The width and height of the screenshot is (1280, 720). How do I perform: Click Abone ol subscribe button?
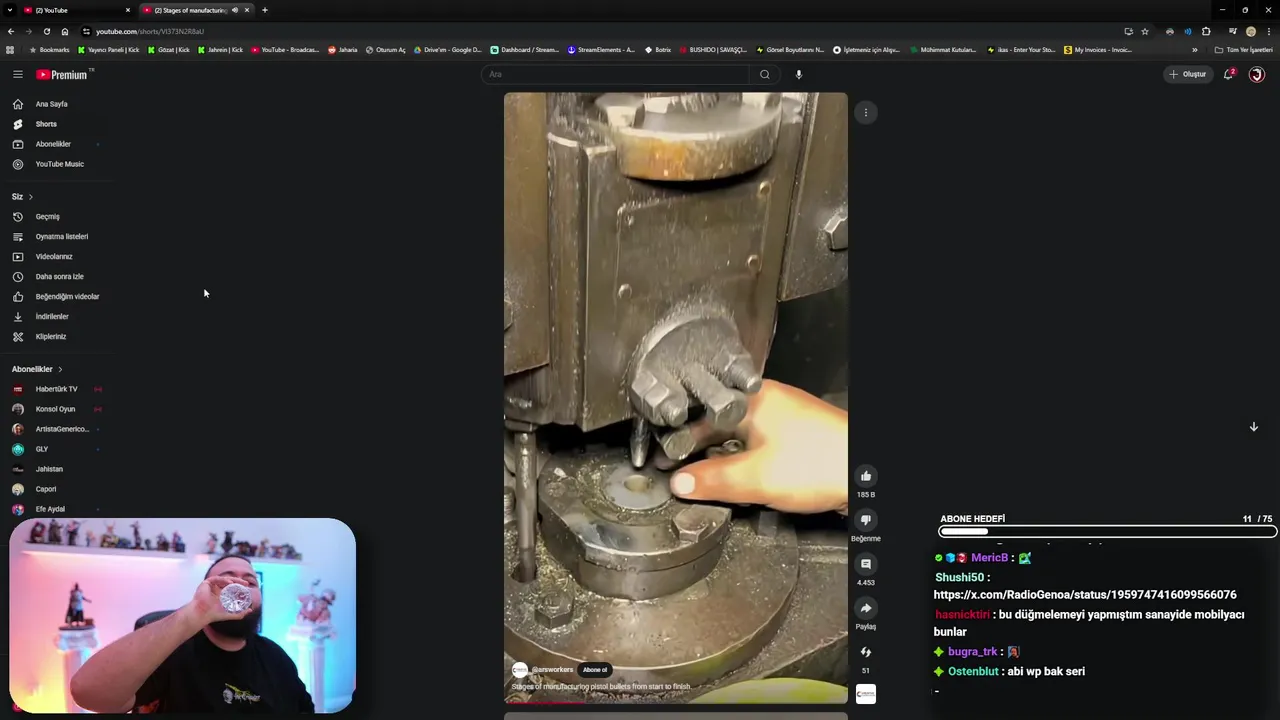[x=595, y=670]
